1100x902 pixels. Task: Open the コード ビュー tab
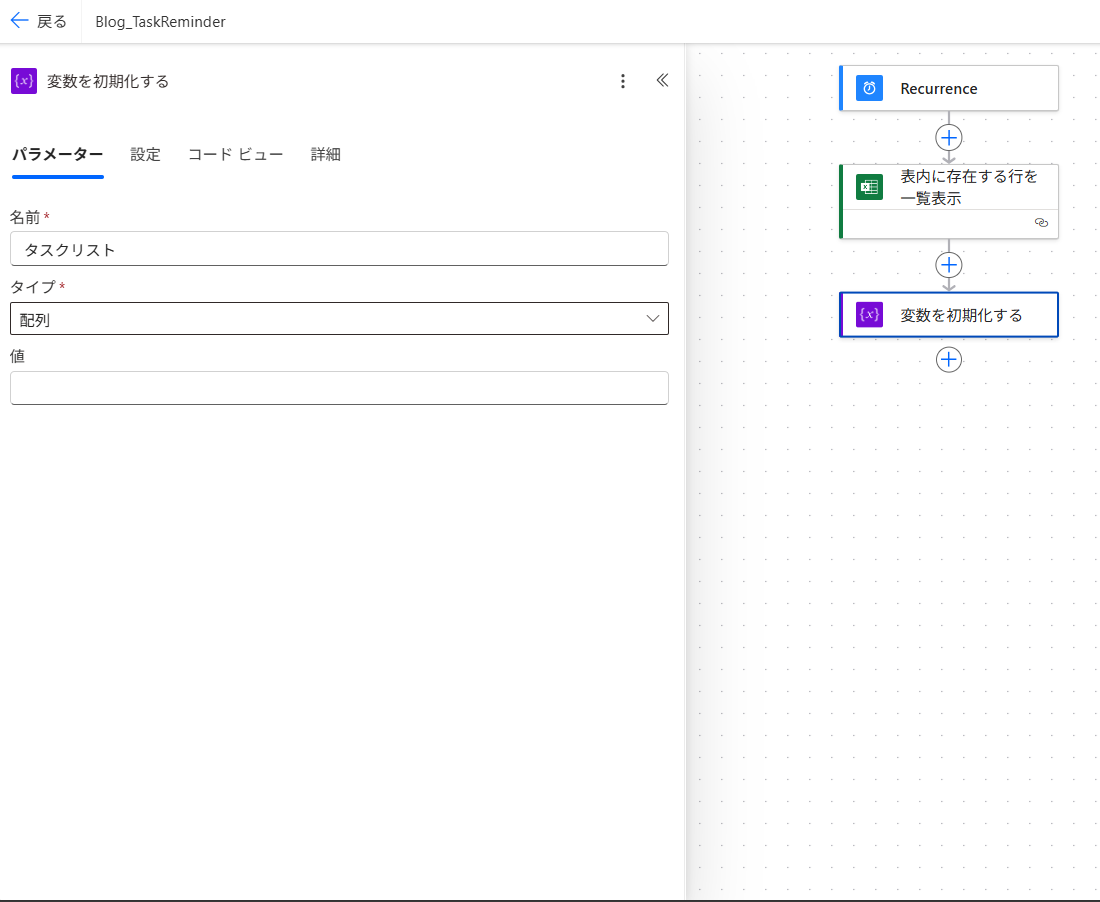[235, 154]
